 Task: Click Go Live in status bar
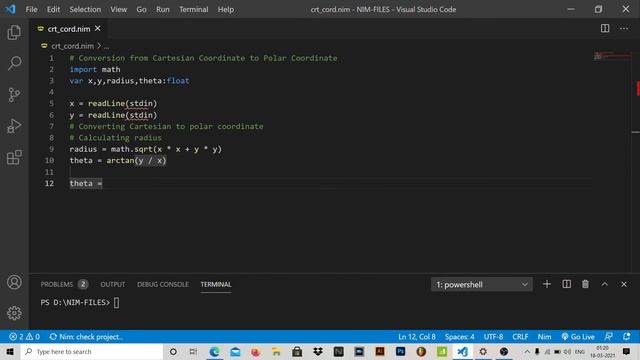(578, 337)
